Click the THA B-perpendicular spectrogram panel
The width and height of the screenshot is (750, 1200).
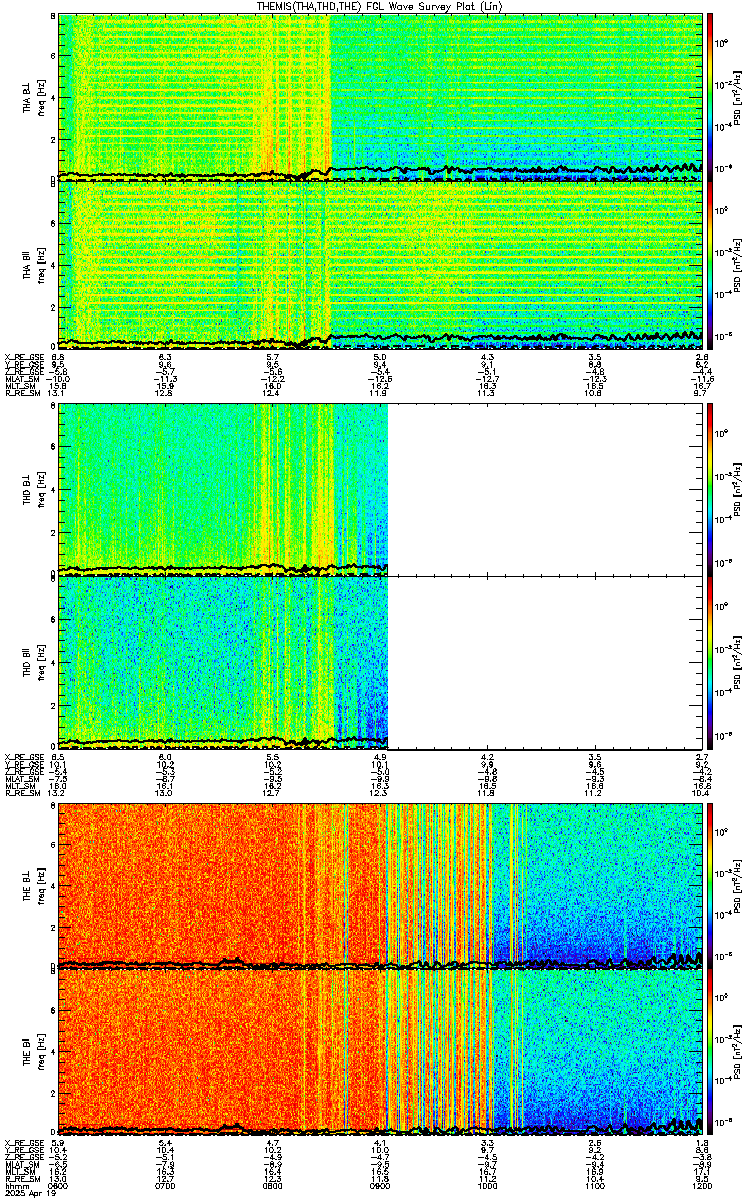378,97
